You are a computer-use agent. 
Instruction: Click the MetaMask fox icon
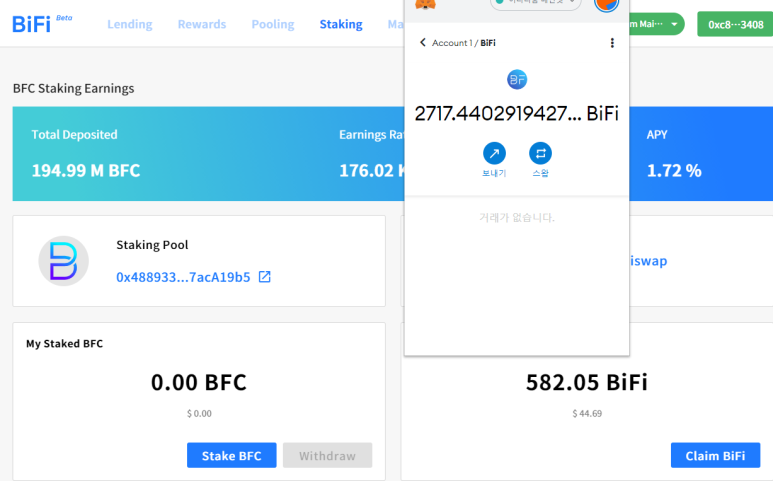425,4
